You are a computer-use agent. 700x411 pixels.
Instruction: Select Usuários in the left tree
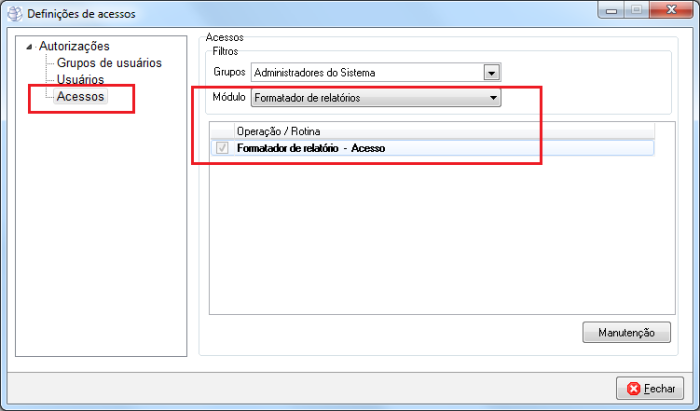tap(80, 80)
